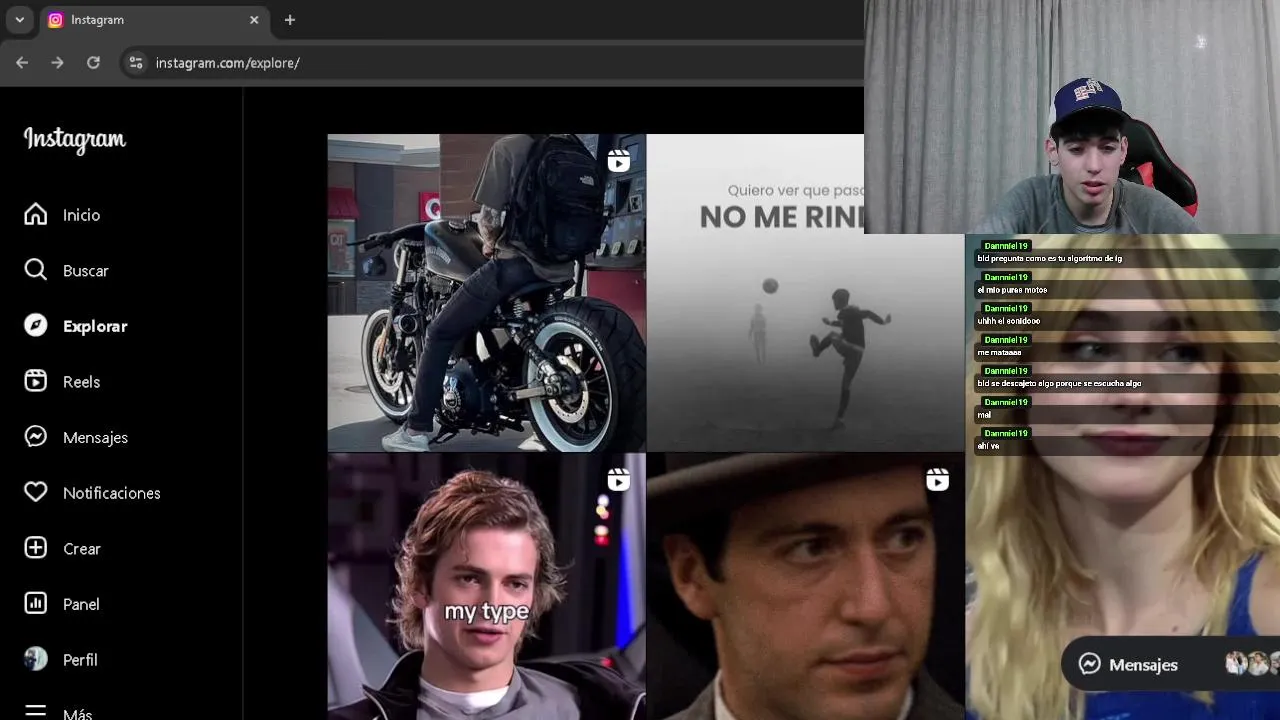The height and width of the screenshot is (720, 1280).
Task: Open a new browser tab with plus
Action: coord(290,20)
